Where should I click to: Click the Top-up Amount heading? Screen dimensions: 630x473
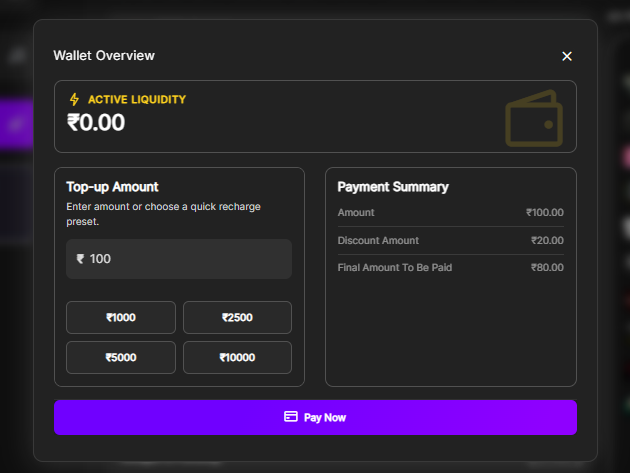(112, 187)
